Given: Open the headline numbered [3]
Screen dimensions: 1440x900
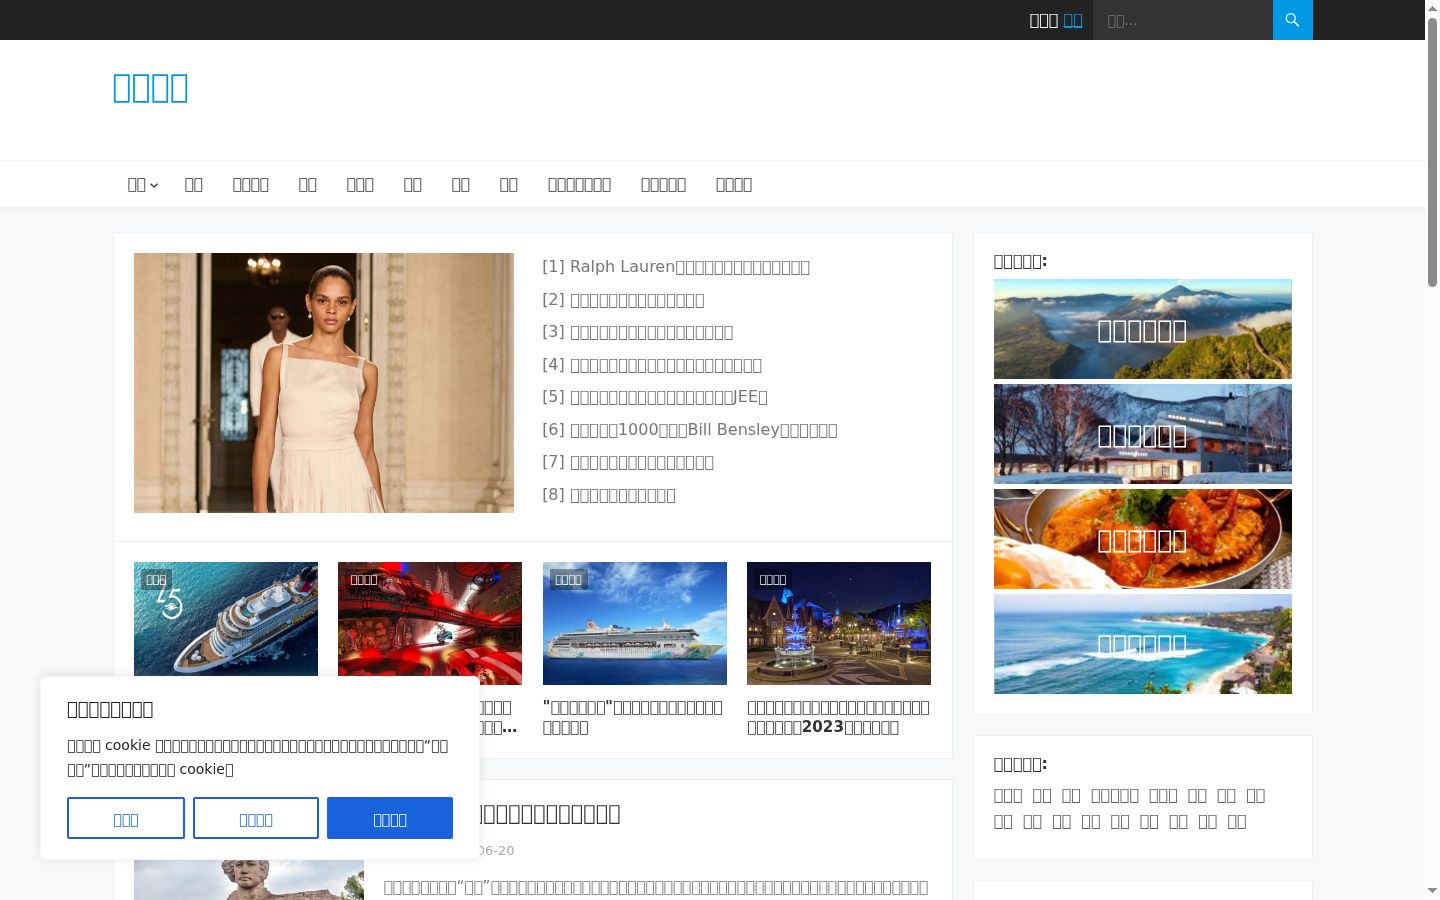Looking at the screenshot, I should click(638, 332).
